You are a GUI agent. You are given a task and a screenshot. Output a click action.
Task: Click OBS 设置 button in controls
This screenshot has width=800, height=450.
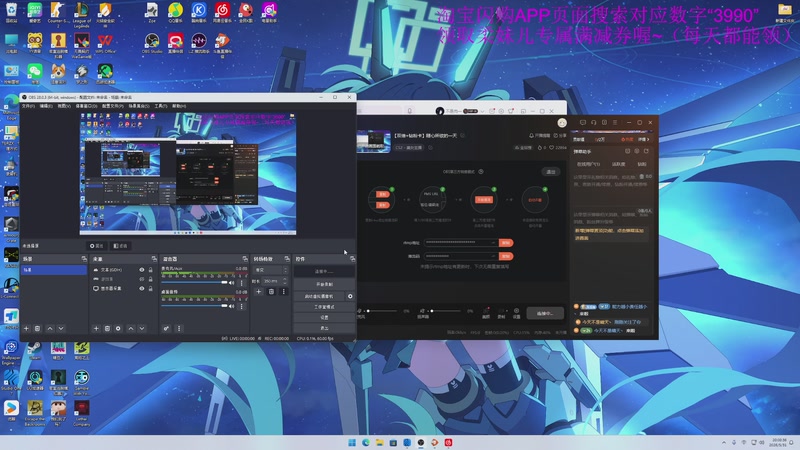click(324, 317)
